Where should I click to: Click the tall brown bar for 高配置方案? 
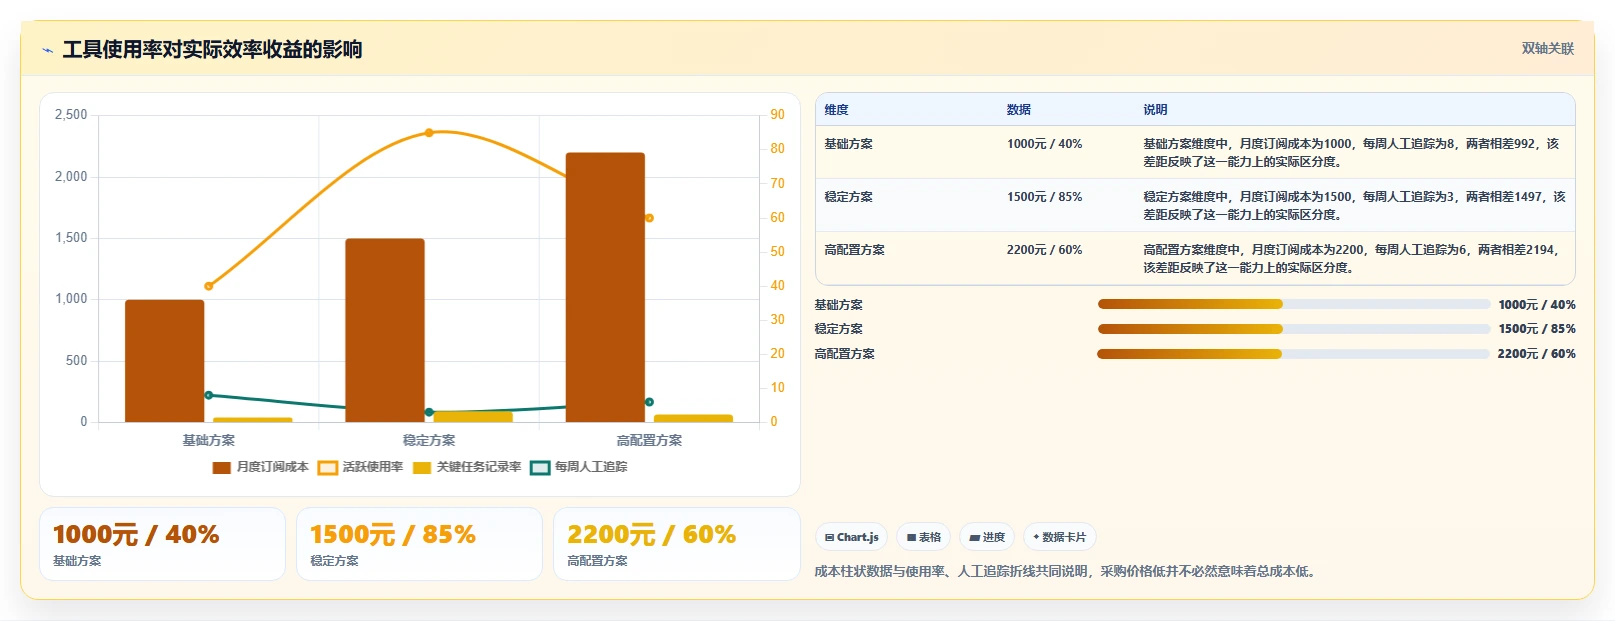[x=605, y=287]
